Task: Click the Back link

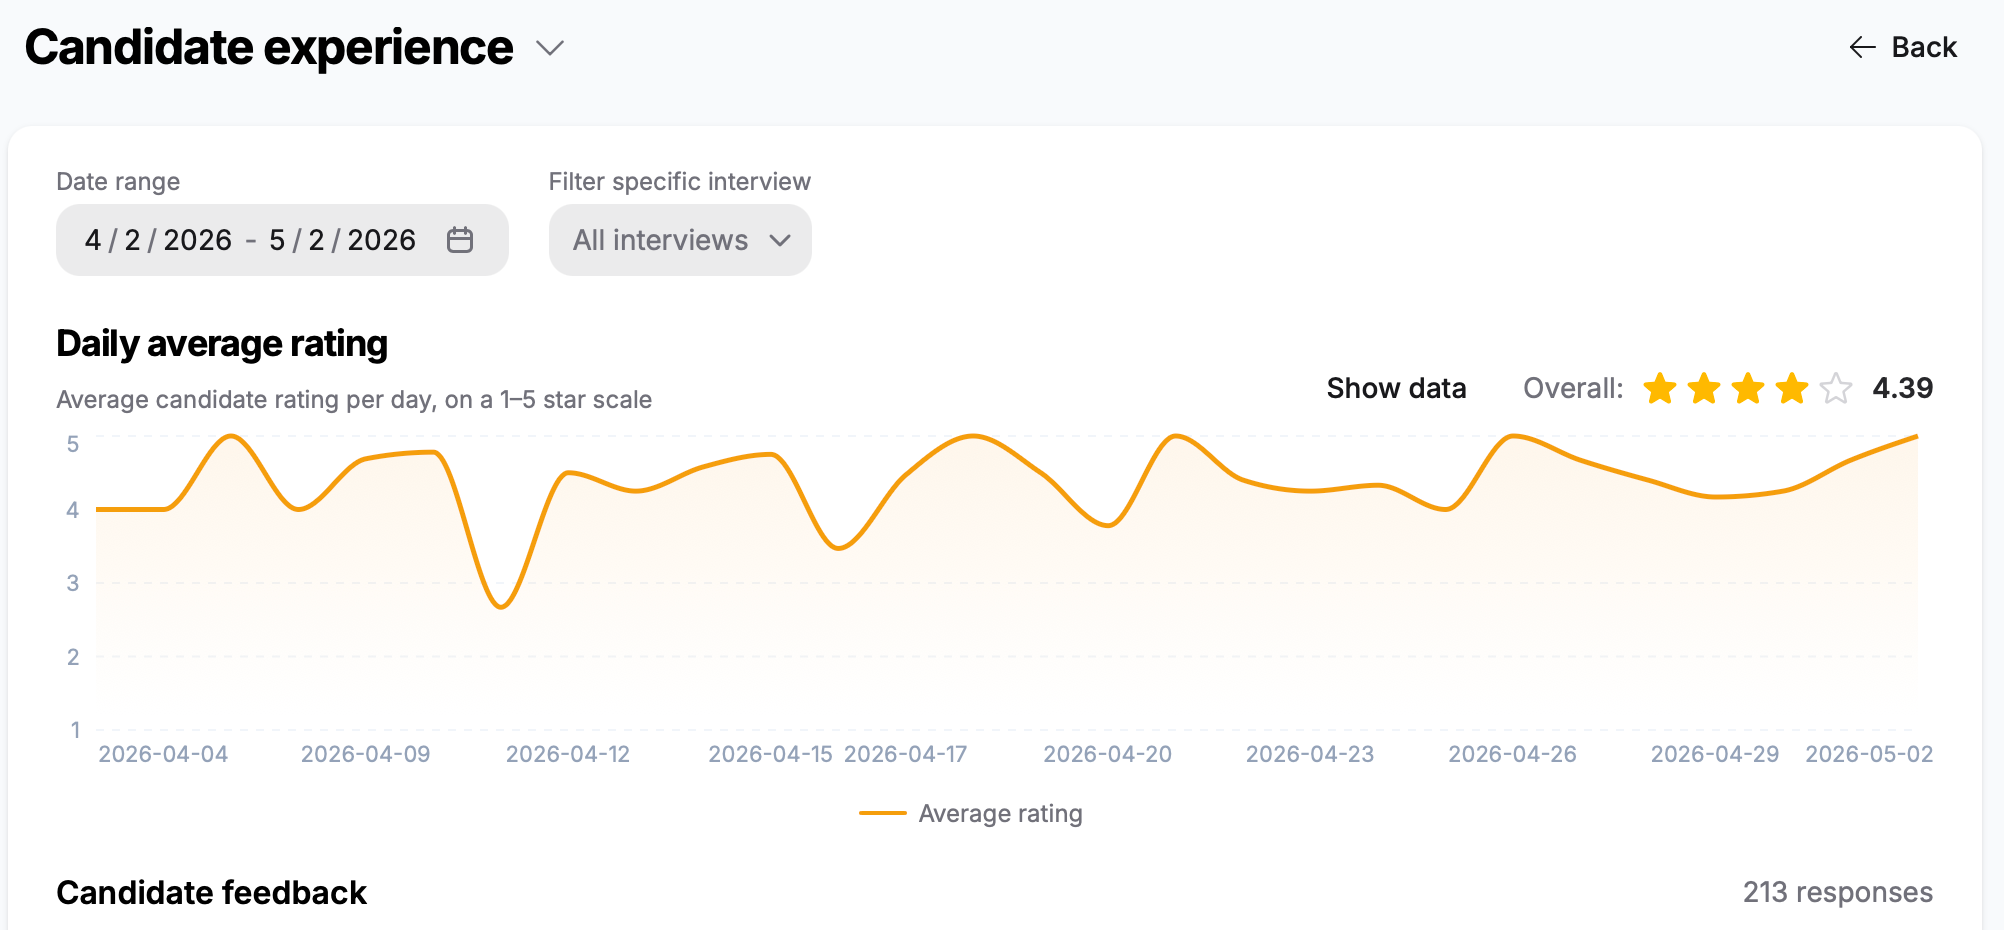Action: pyautogui.click(x=1902, y=47)
